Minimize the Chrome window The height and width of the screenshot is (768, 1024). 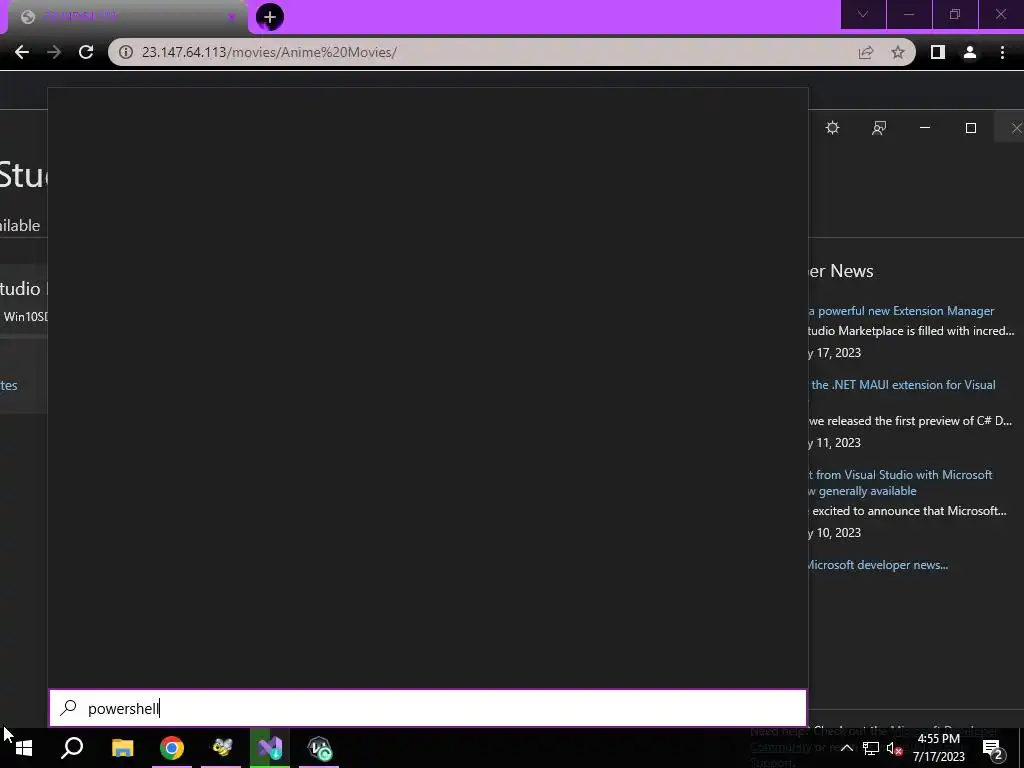(x=908, y=14)
